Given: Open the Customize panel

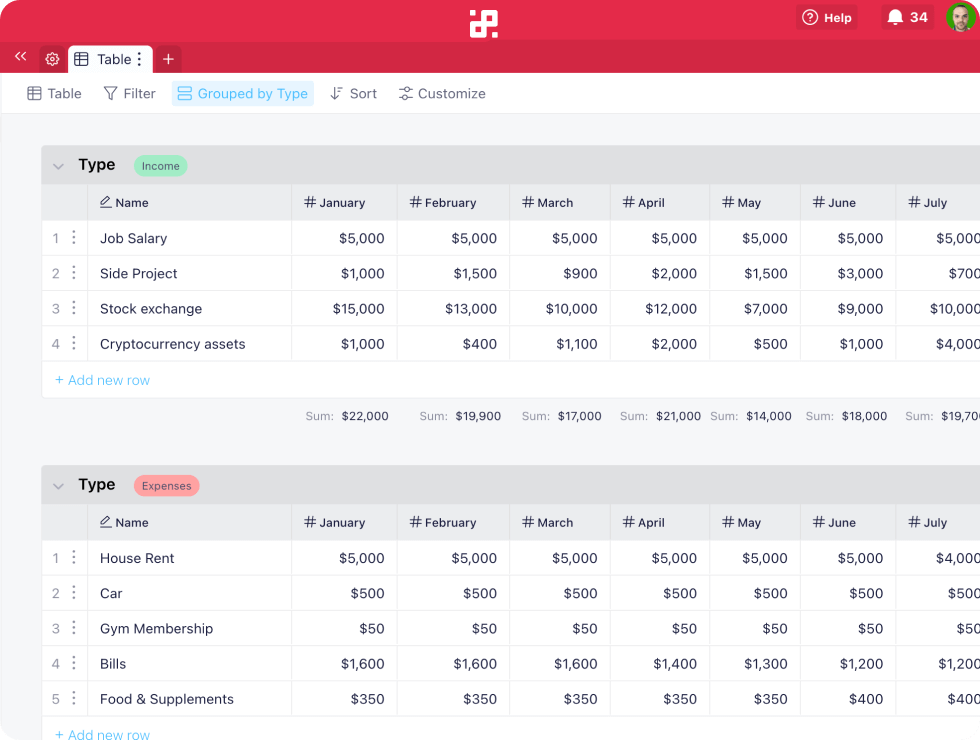Looking at the screenshot, I should (x=442, y=94).
